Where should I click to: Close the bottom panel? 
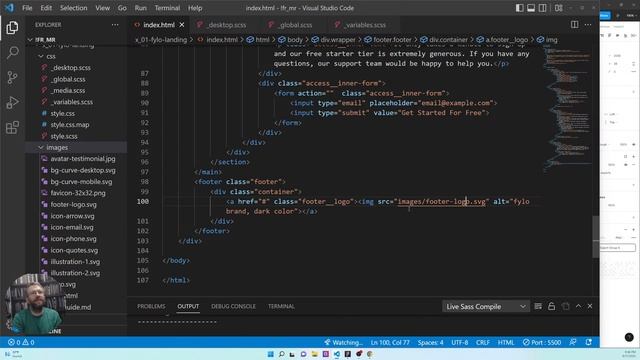(590, 306)
